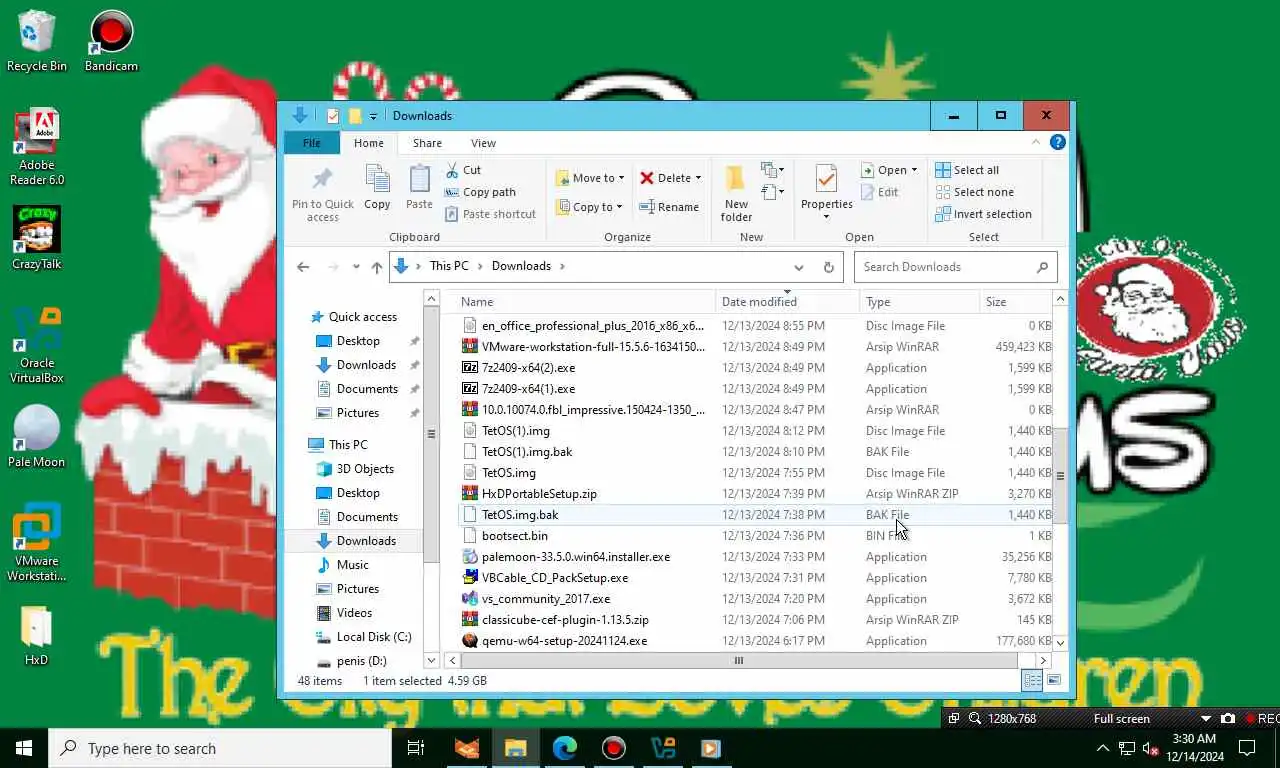Open Bandicam desktop shortcut

[x=111, y=41]
